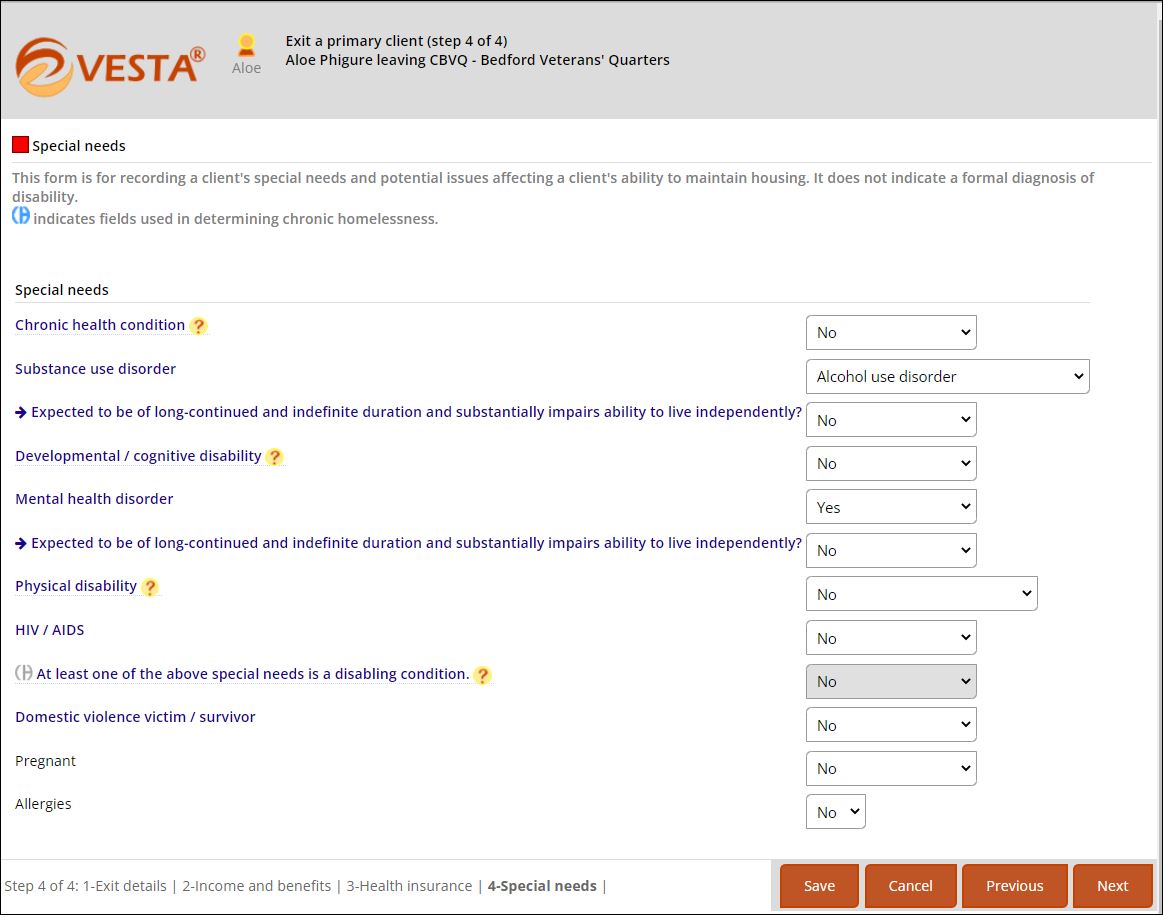1163x915 pixels.
Task: Open the Substance use disorder dropdown
Action: (947, 376)
